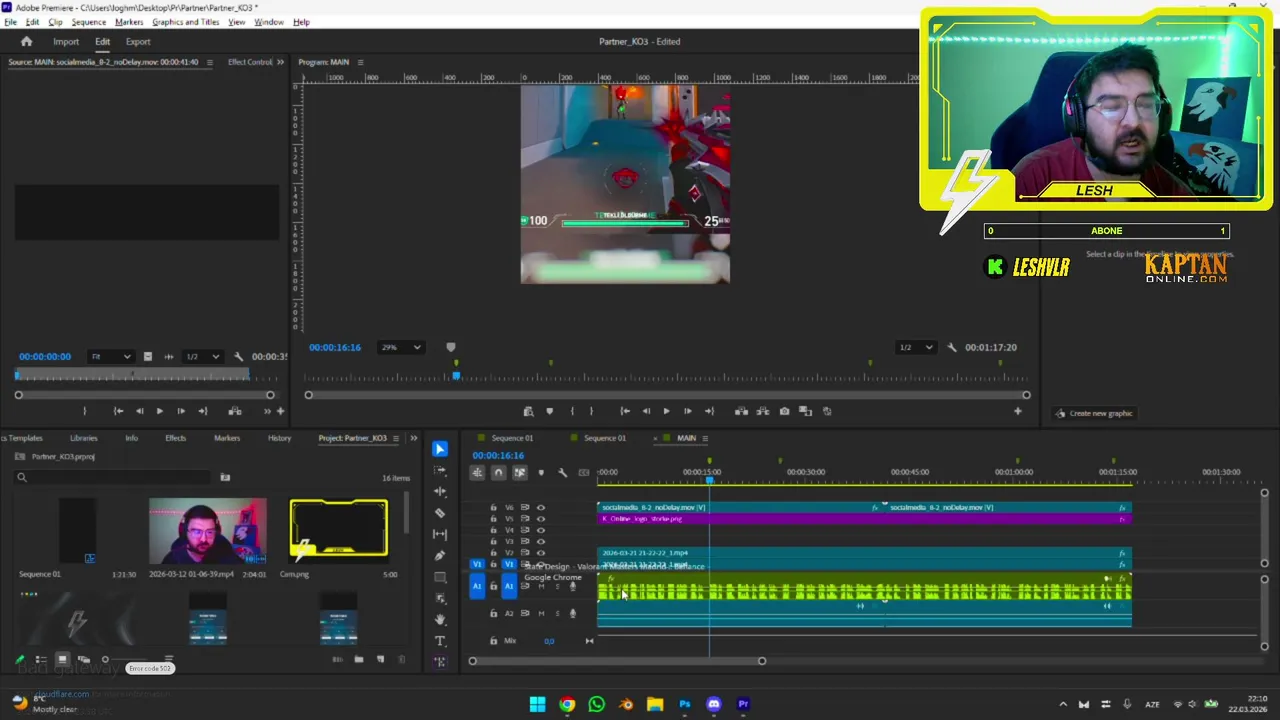
Task: Toggle V4 track output eye
Action: [x=541, y=530]
